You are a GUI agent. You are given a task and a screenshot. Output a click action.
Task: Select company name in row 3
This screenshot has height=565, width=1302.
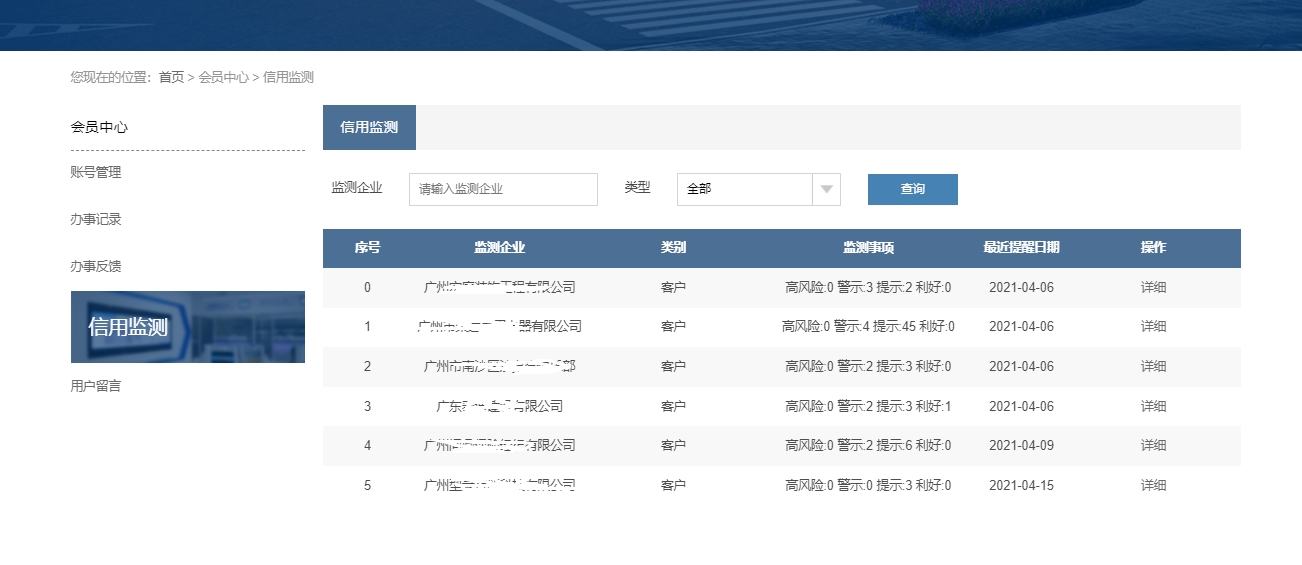499,406
